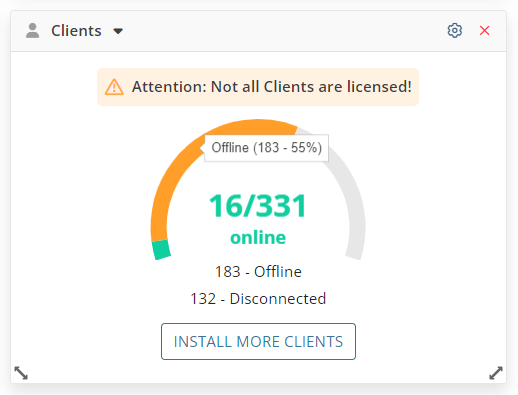The width and height of the screenshot is (518, 395).
Task: Click the Clients title text
Action: (76, 31)
